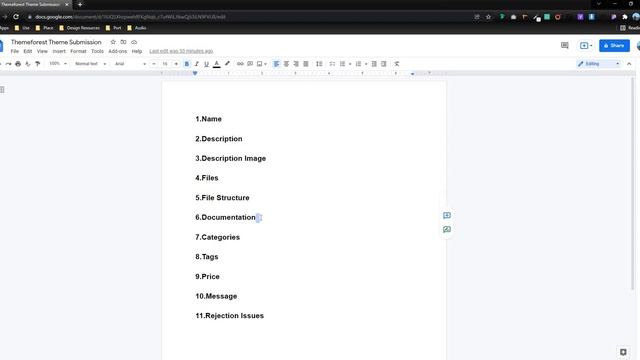Open a new browser tab

[80, 4]
